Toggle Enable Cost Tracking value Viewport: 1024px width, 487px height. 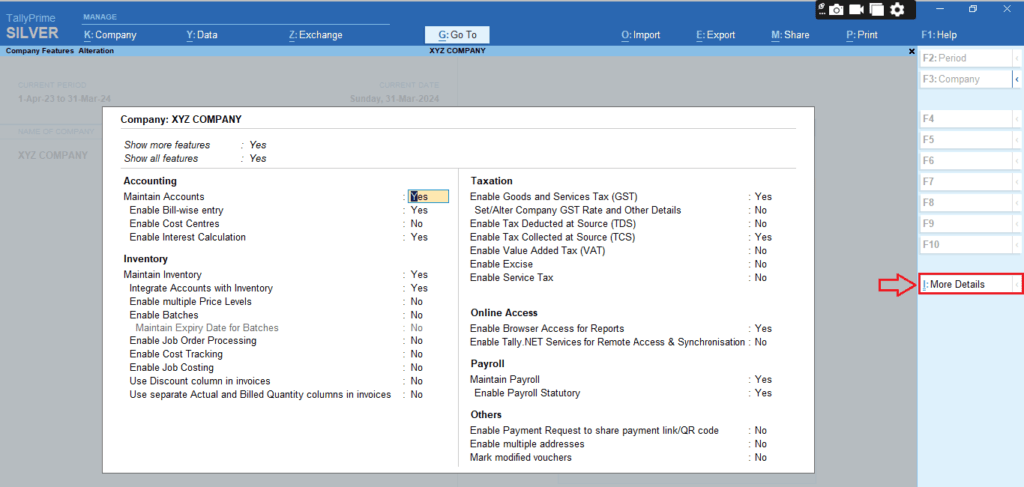pos(417,354)
